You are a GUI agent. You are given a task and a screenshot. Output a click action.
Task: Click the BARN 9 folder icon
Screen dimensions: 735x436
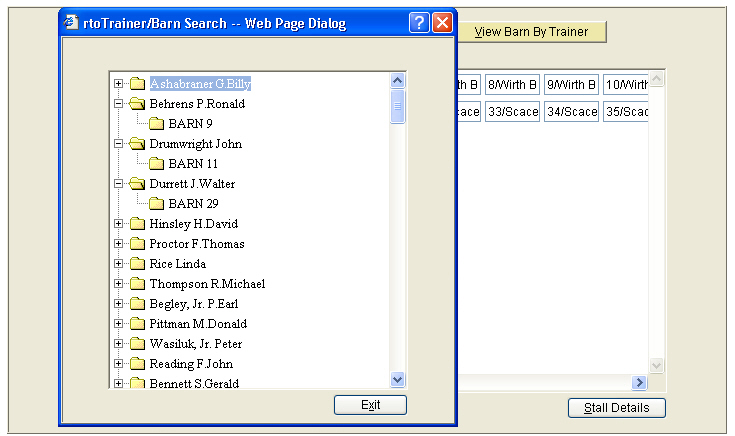pos(157,124)
